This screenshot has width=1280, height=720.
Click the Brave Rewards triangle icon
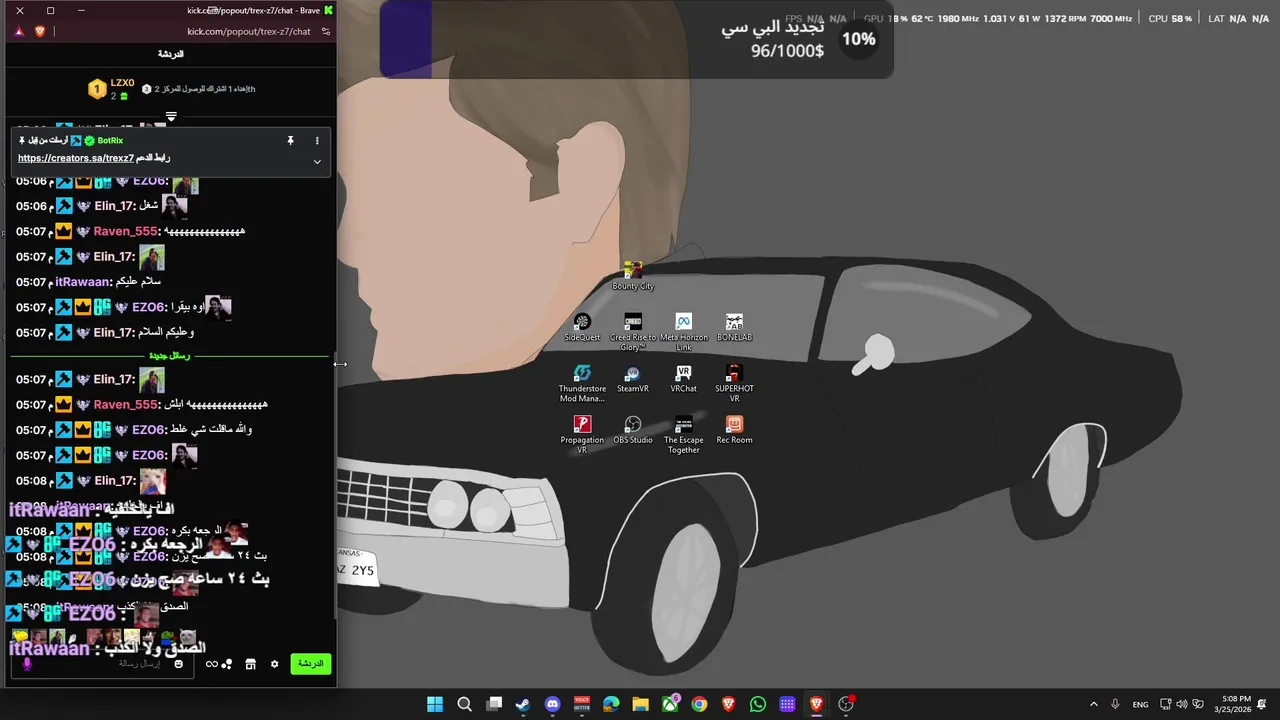coord(19,31)
